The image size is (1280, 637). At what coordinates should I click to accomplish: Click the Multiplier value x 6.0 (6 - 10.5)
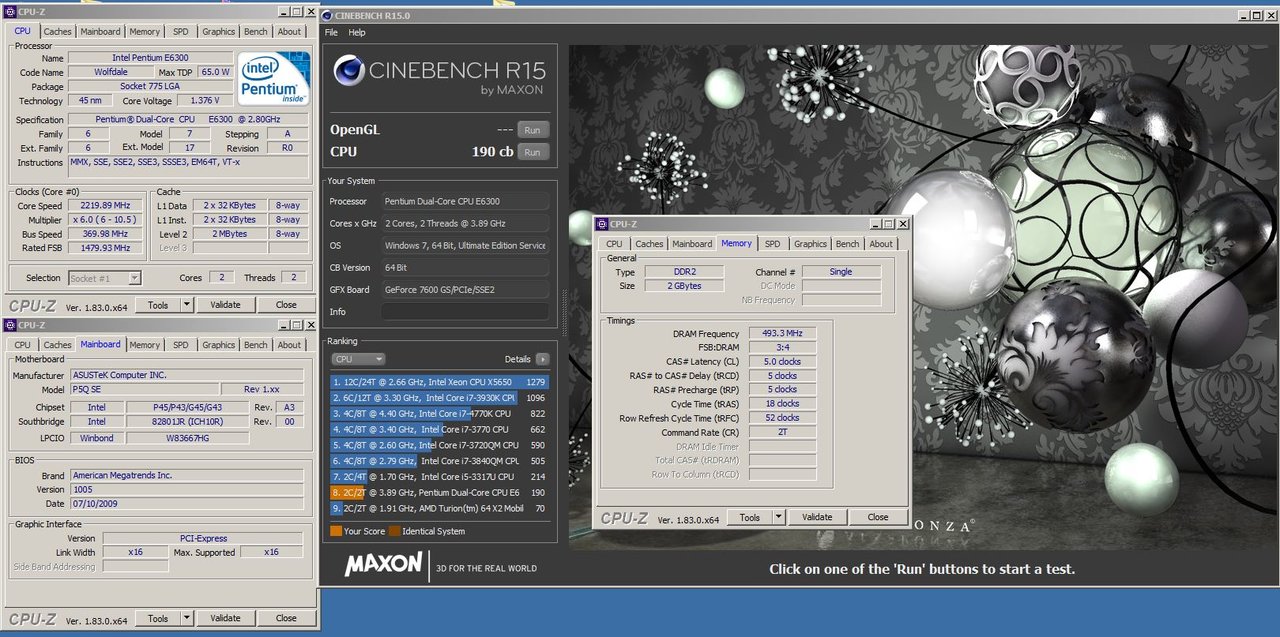[x=105, y=220]
